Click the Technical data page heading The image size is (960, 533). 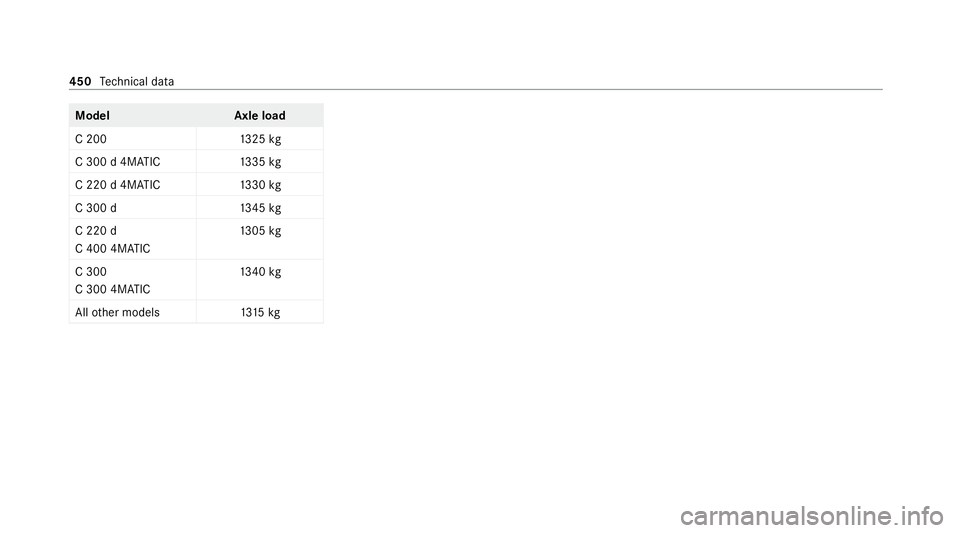[137, 81]
